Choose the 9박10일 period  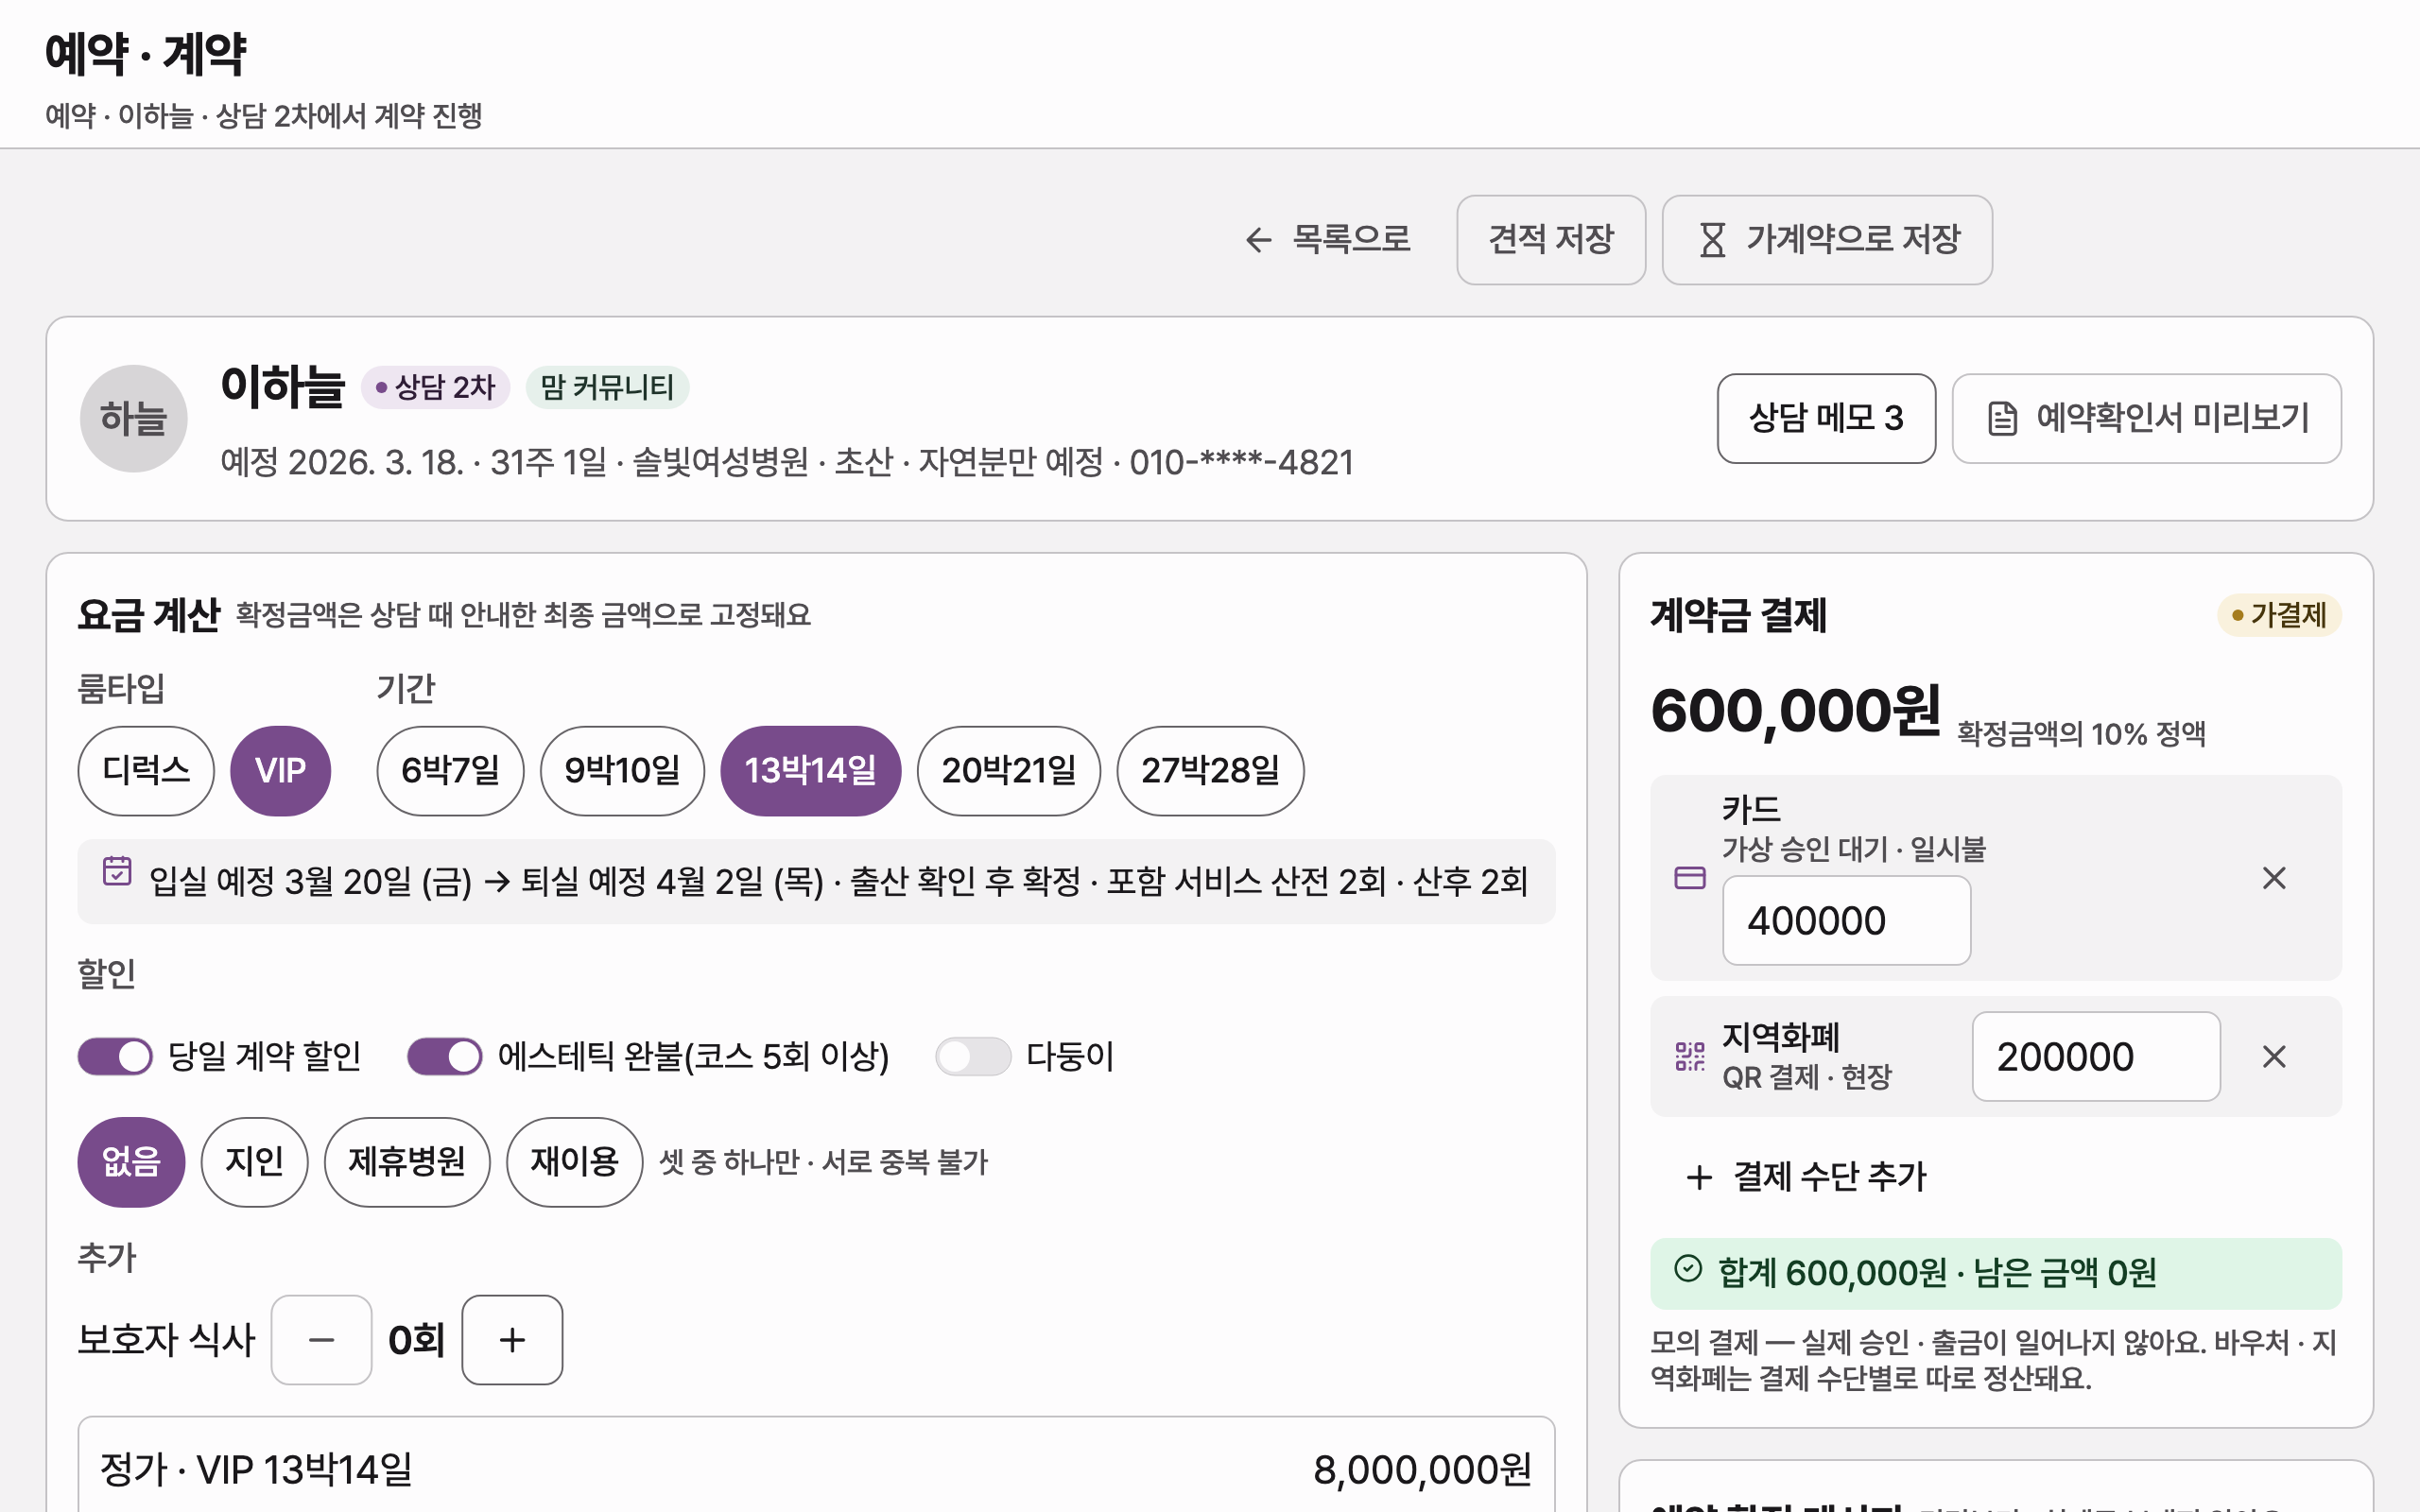click(622, 771)
